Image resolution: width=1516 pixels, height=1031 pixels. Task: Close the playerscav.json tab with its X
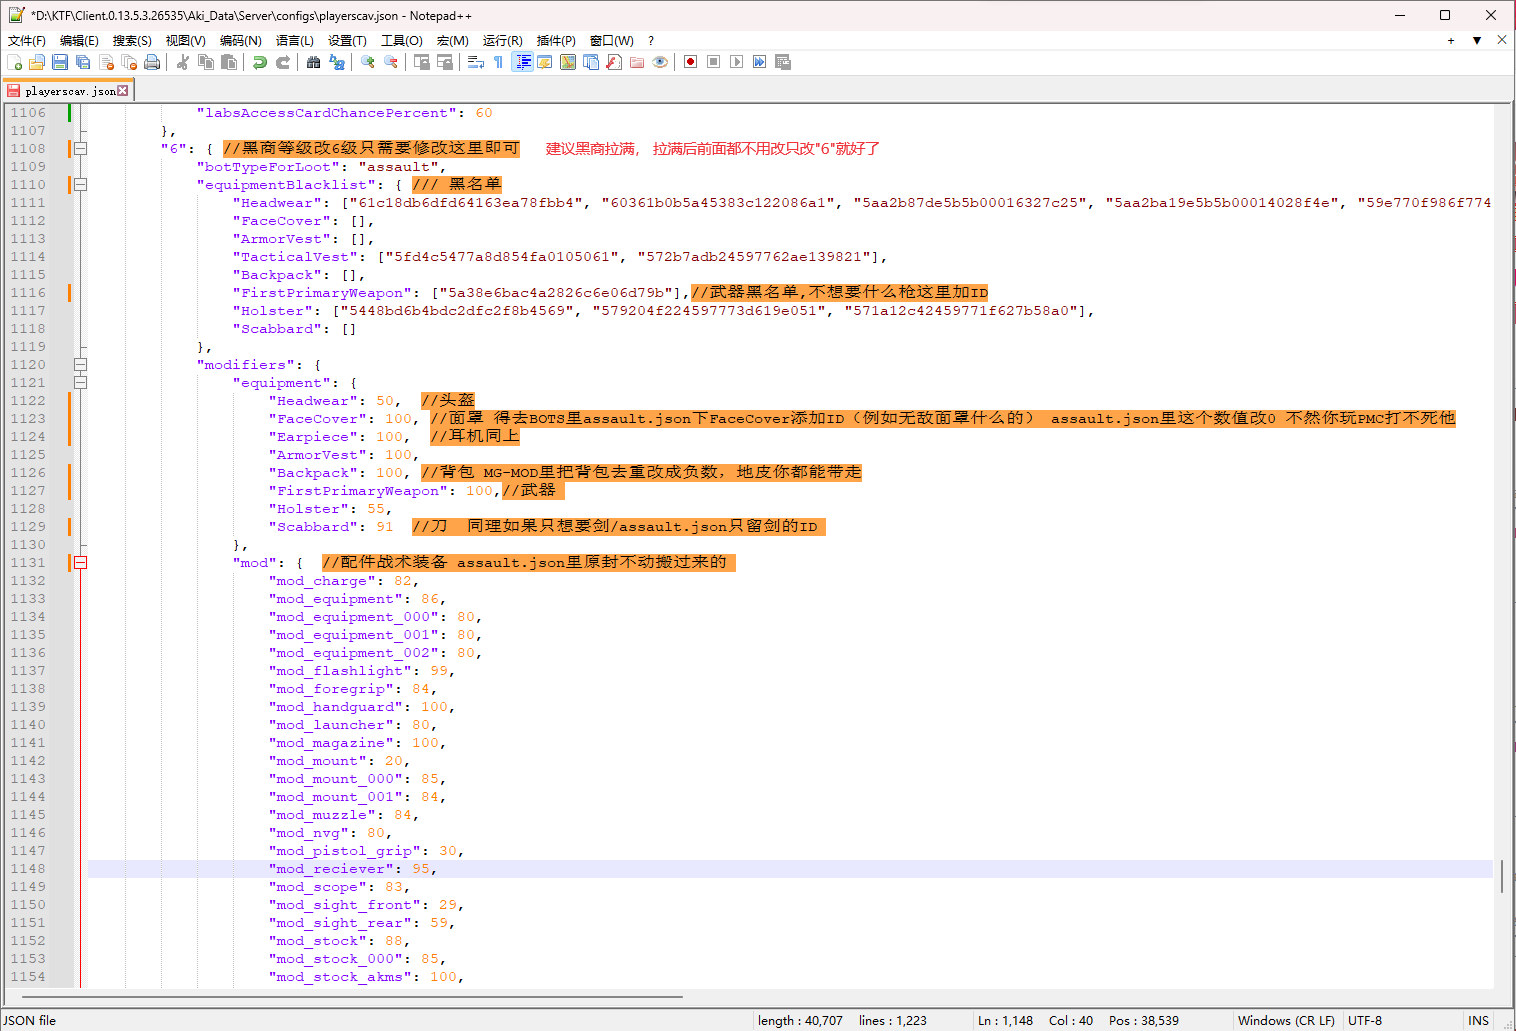pos(123,91)
